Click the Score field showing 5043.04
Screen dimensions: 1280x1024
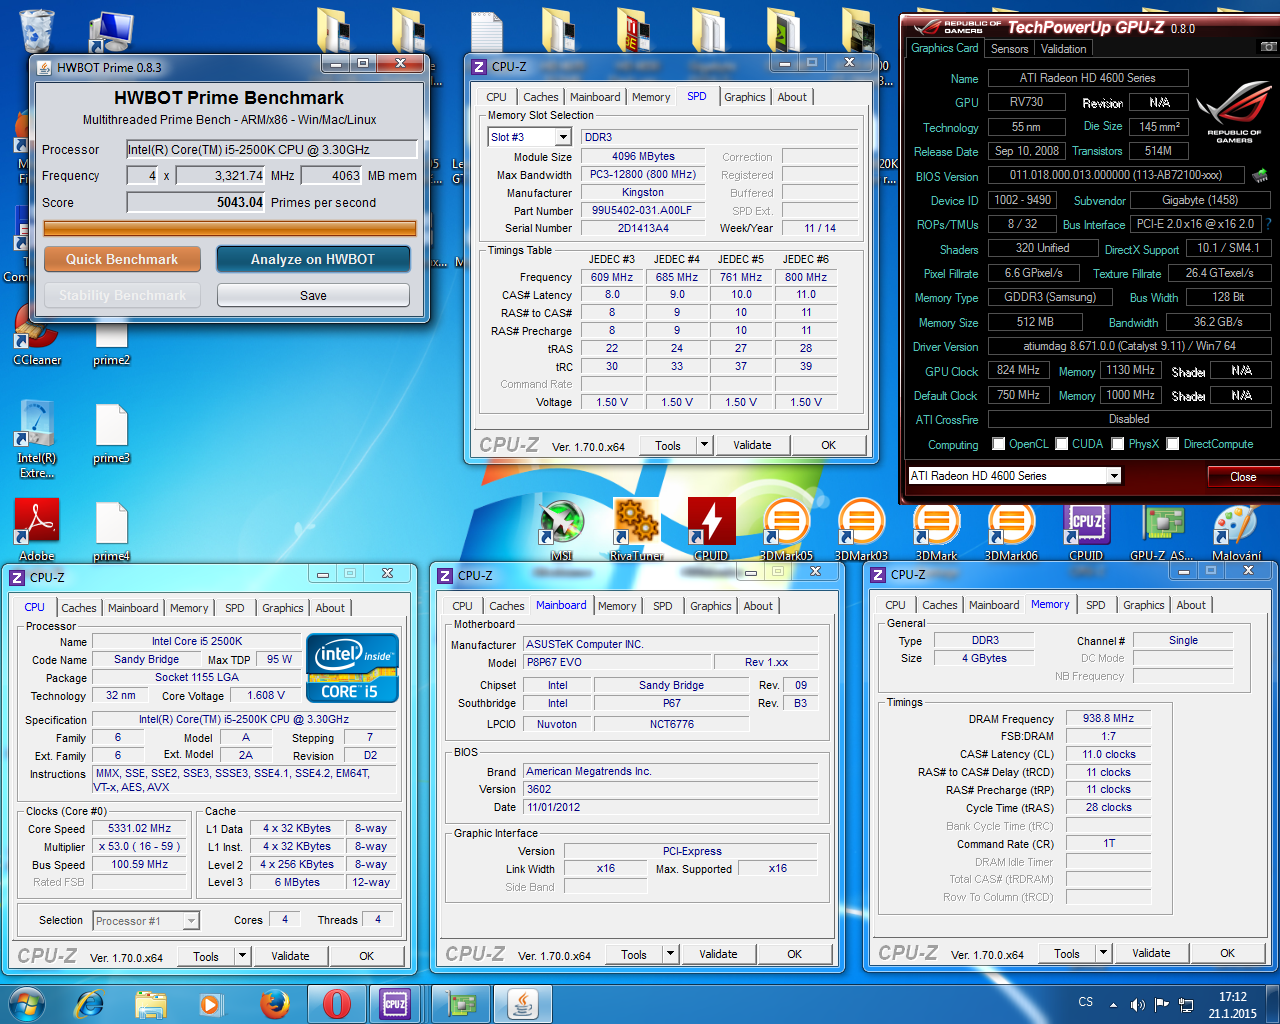[x=196, y=202]
